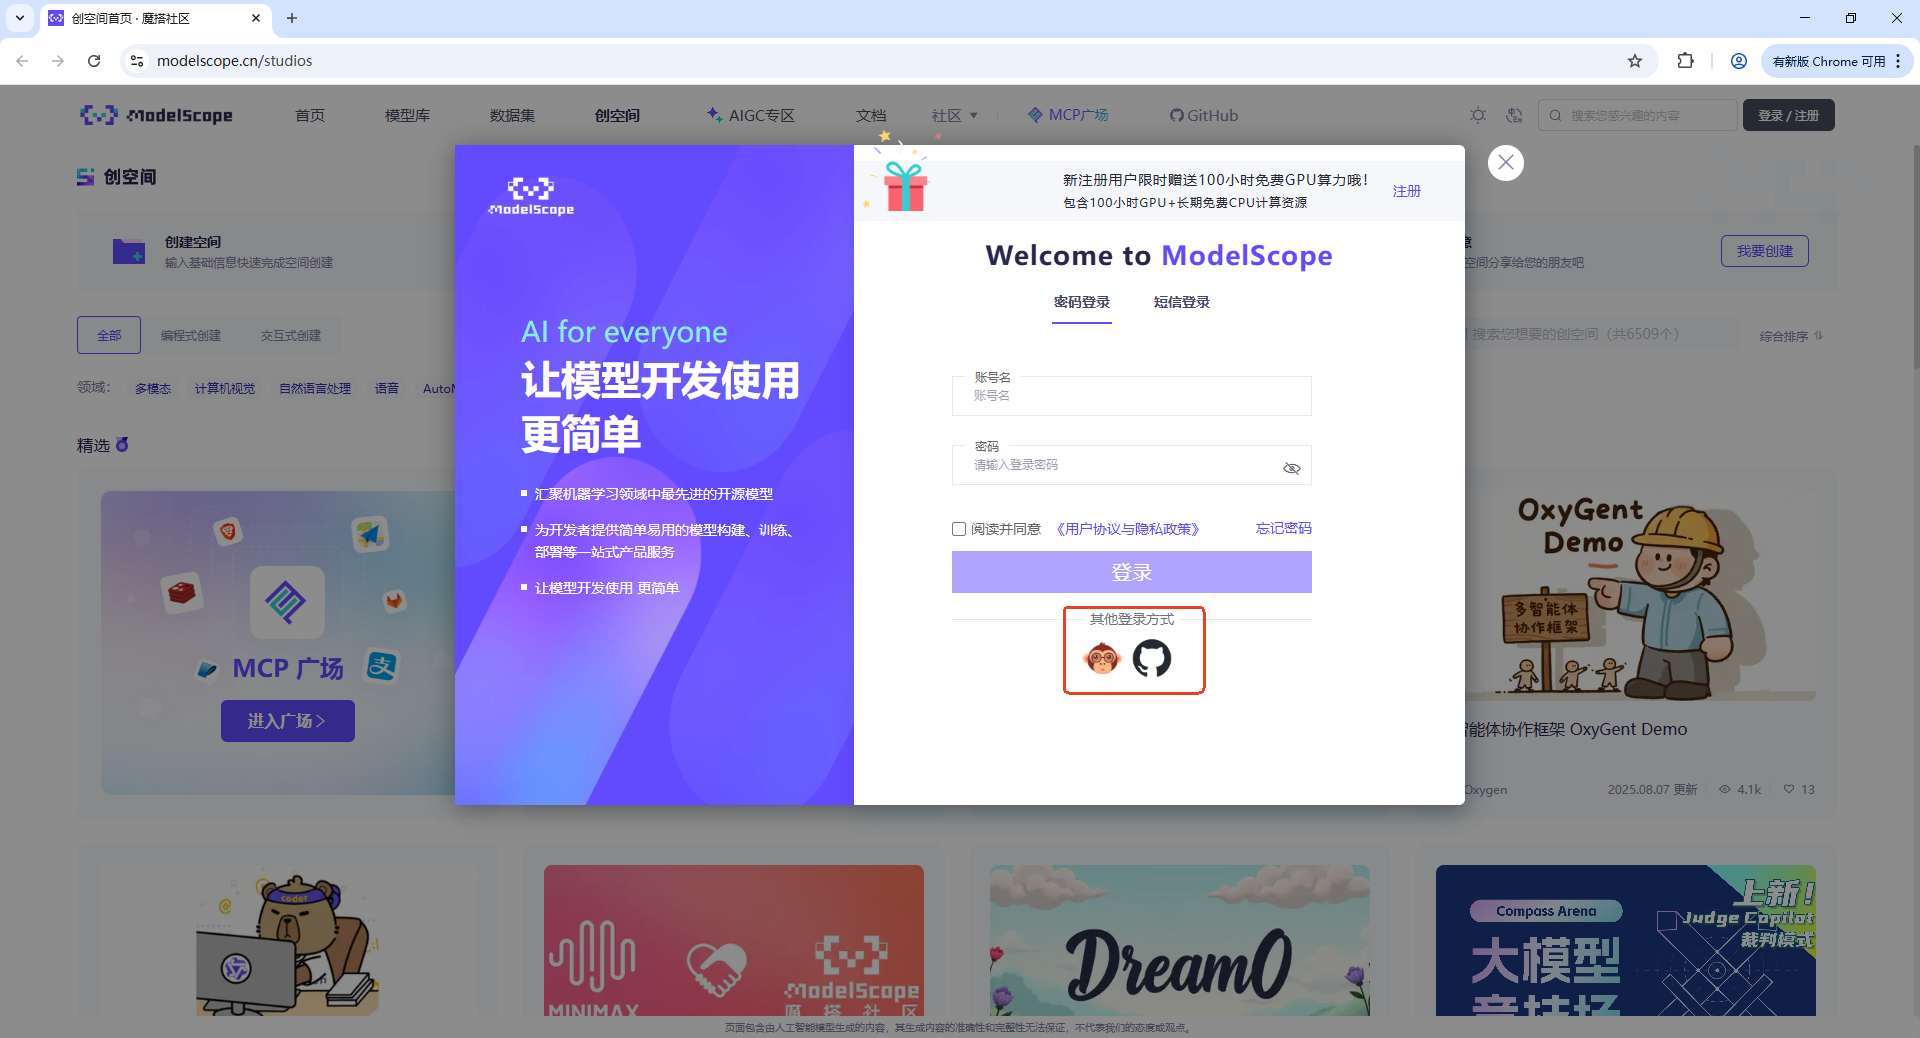Image resolution: width=1920 pixels, height=1038 pixels.
Task: Click the browser forward arrow
Action: [58, 61]
